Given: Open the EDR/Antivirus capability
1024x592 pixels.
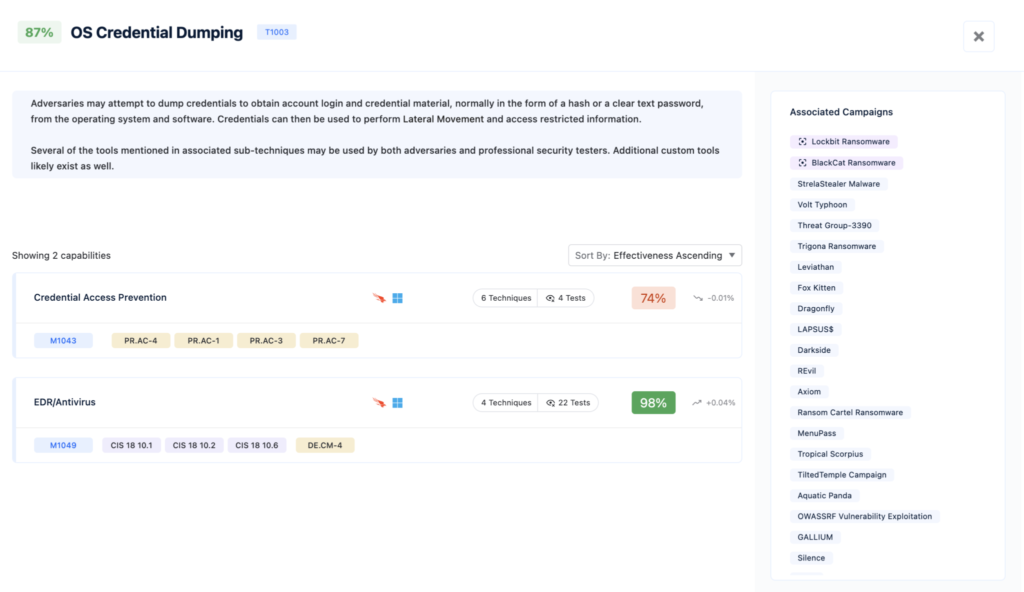Looking at the screenshot, I should coord(65,402).
